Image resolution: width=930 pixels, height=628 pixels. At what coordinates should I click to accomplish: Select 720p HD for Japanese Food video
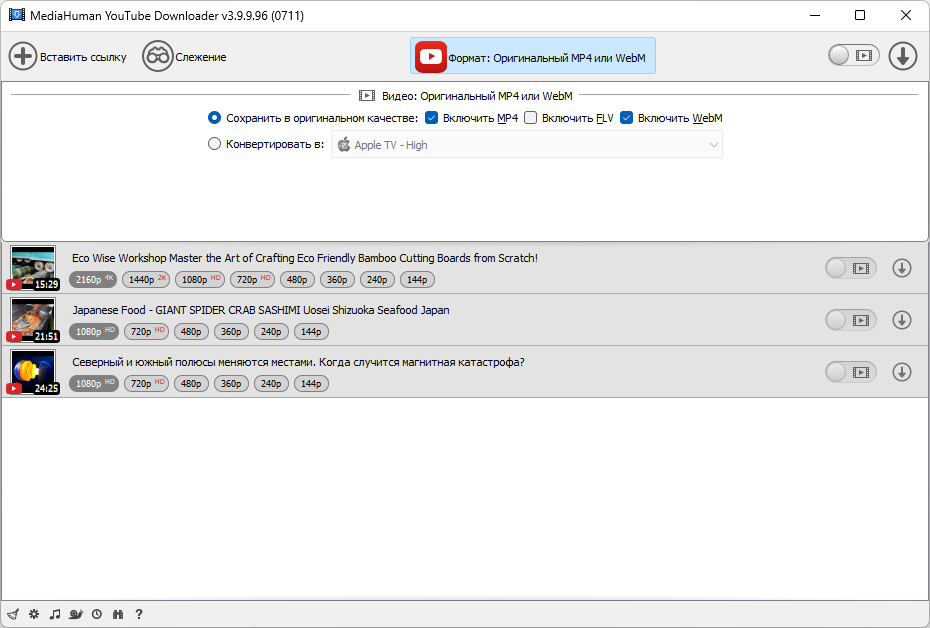tap(146, 331)
